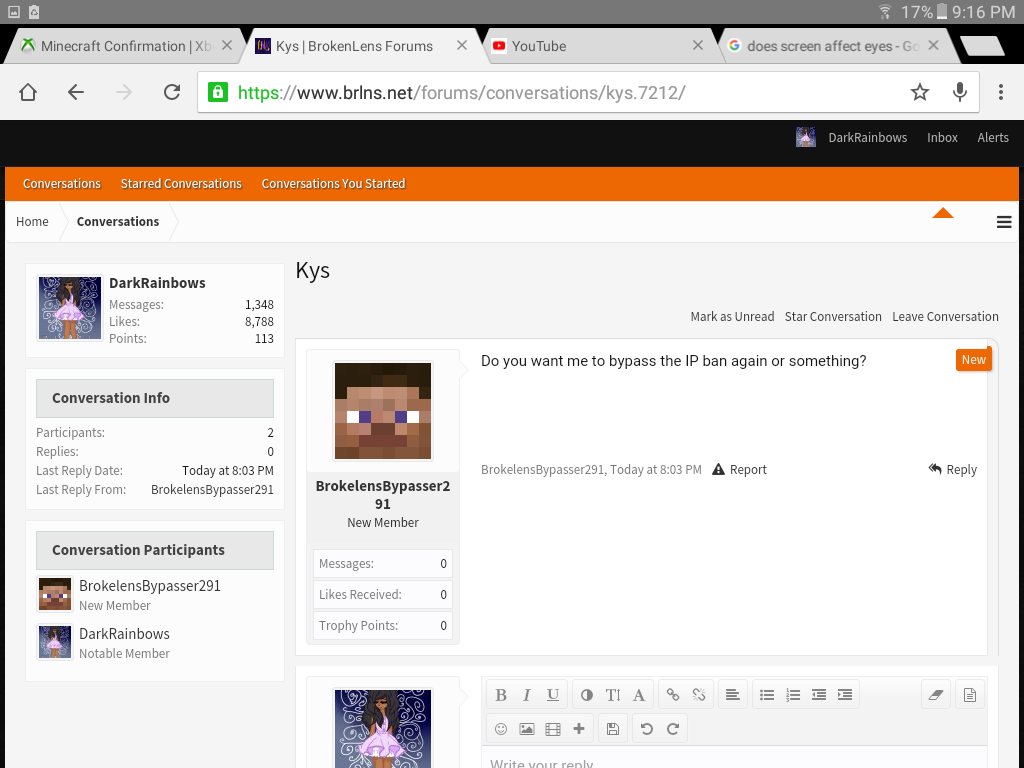
Task: Click the browser address bar URL
Action: pyautogui.click(x=461, y=93)
